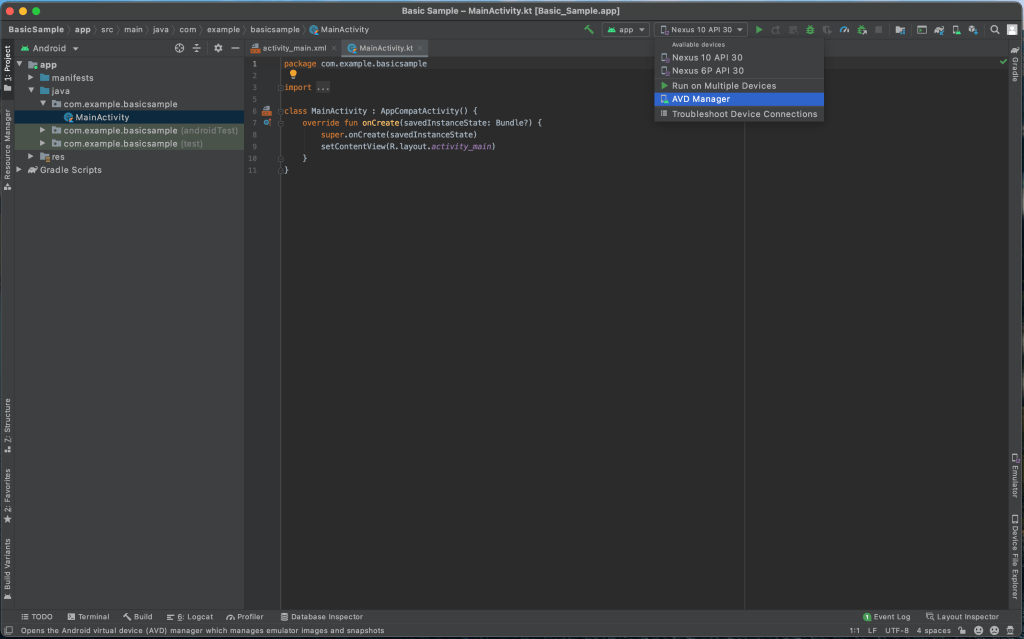Viewport: 1024px width, 639px height.
Task: Start debugging with the green Debug bug icon
Action: tap(810, 30)
